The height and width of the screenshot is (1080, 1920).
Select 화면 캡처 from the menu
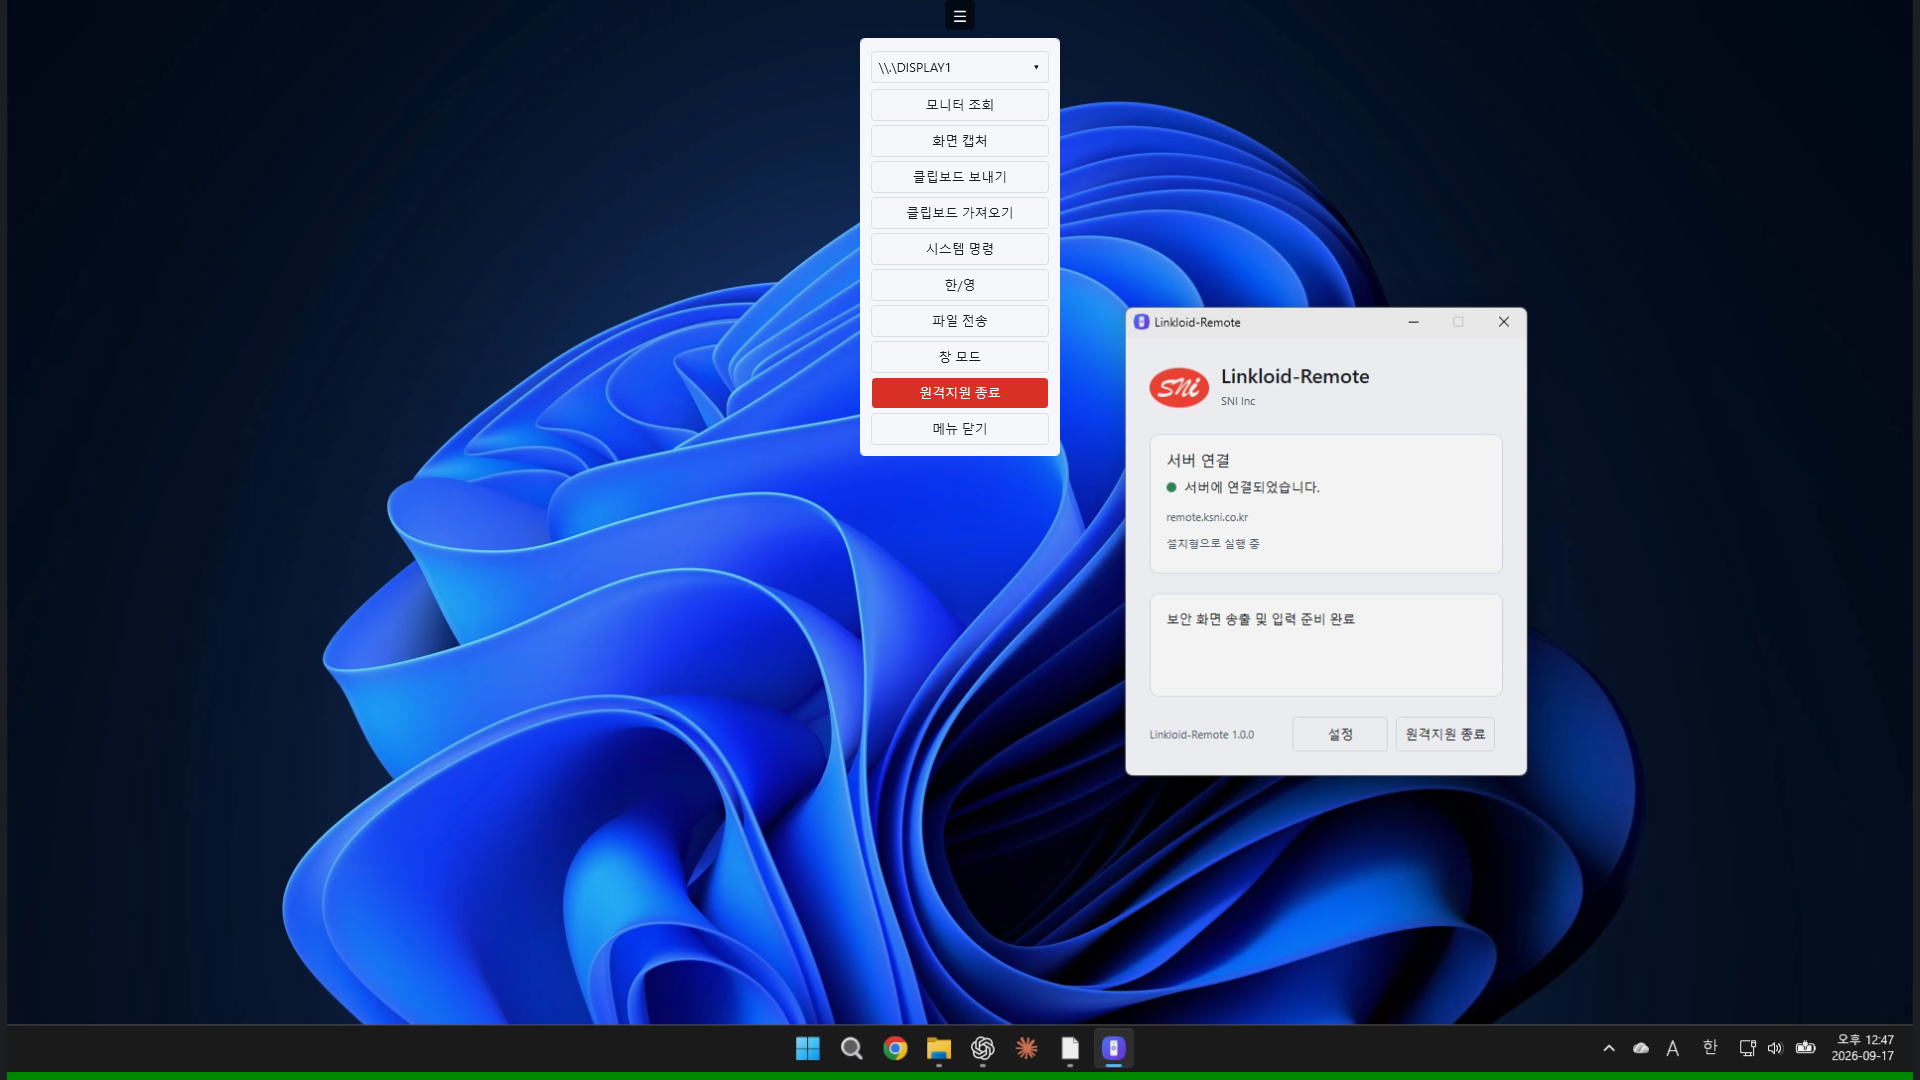tap(959, 141)
